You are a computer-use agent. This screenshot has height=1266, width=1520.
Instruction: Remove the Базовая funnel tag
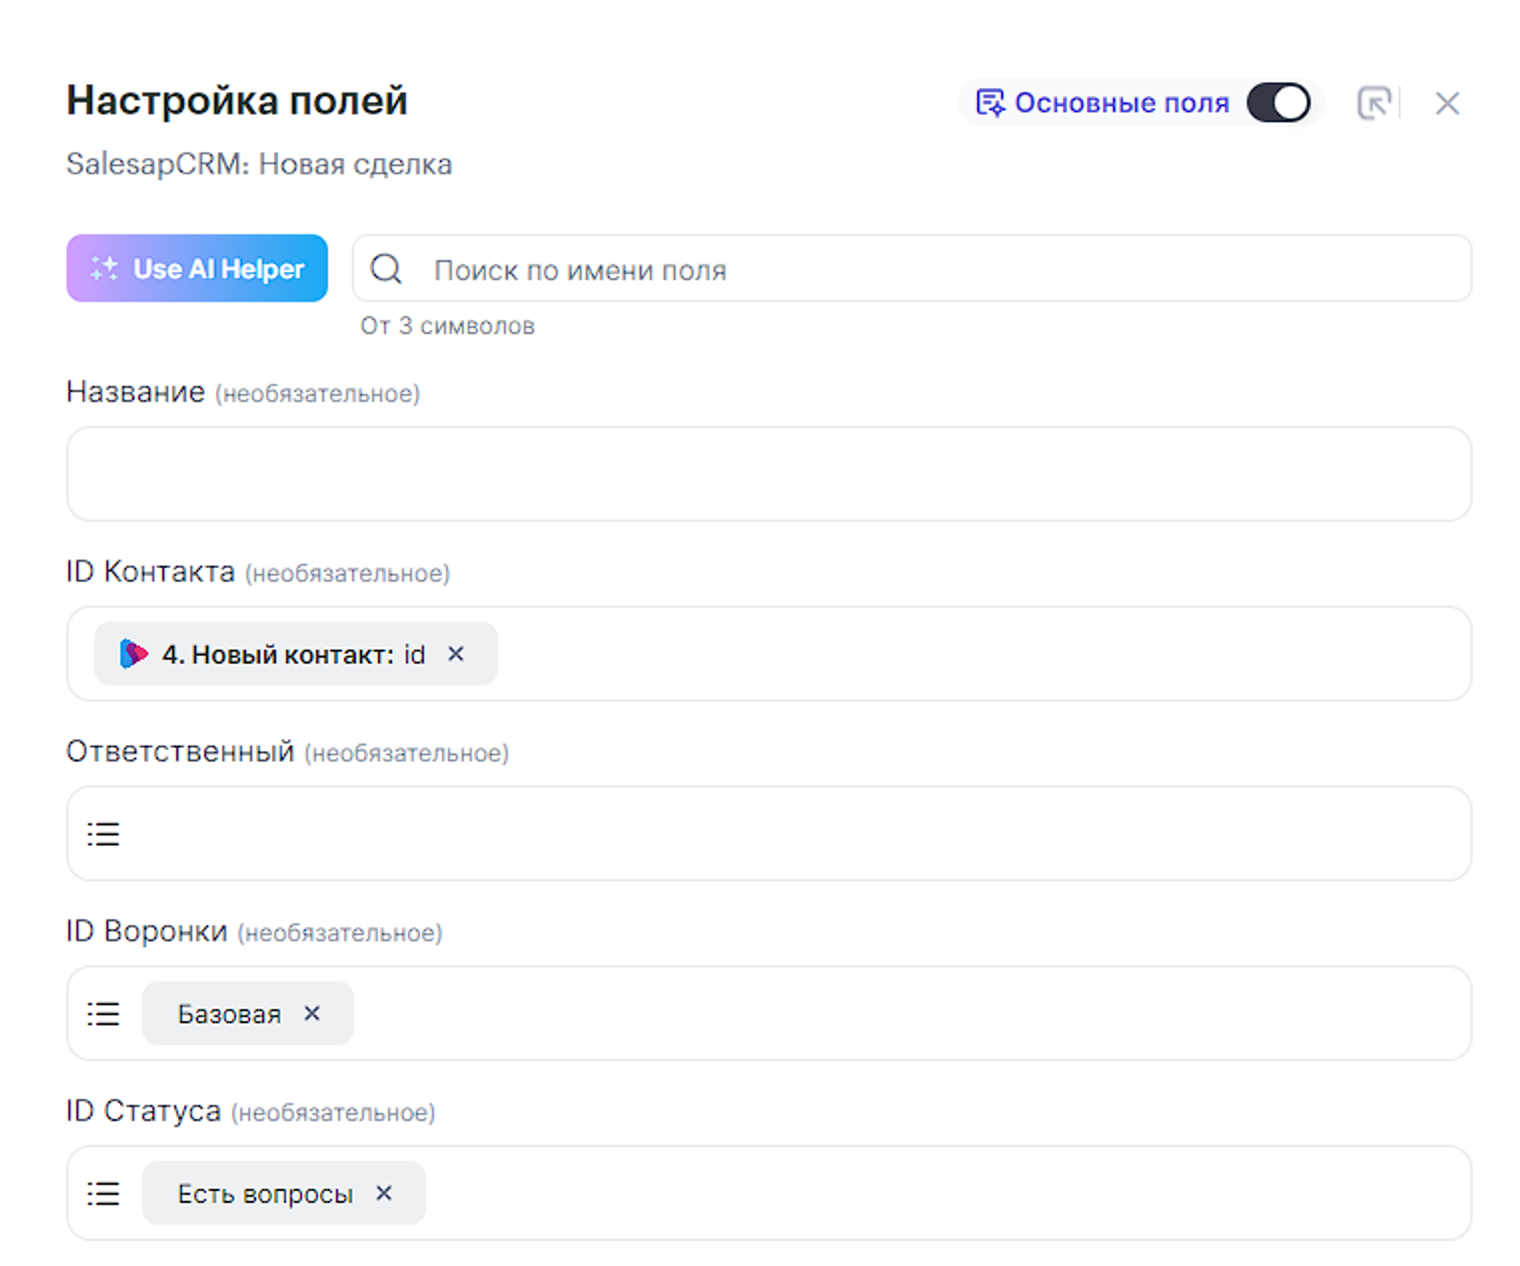click(x=312, y=1014)
